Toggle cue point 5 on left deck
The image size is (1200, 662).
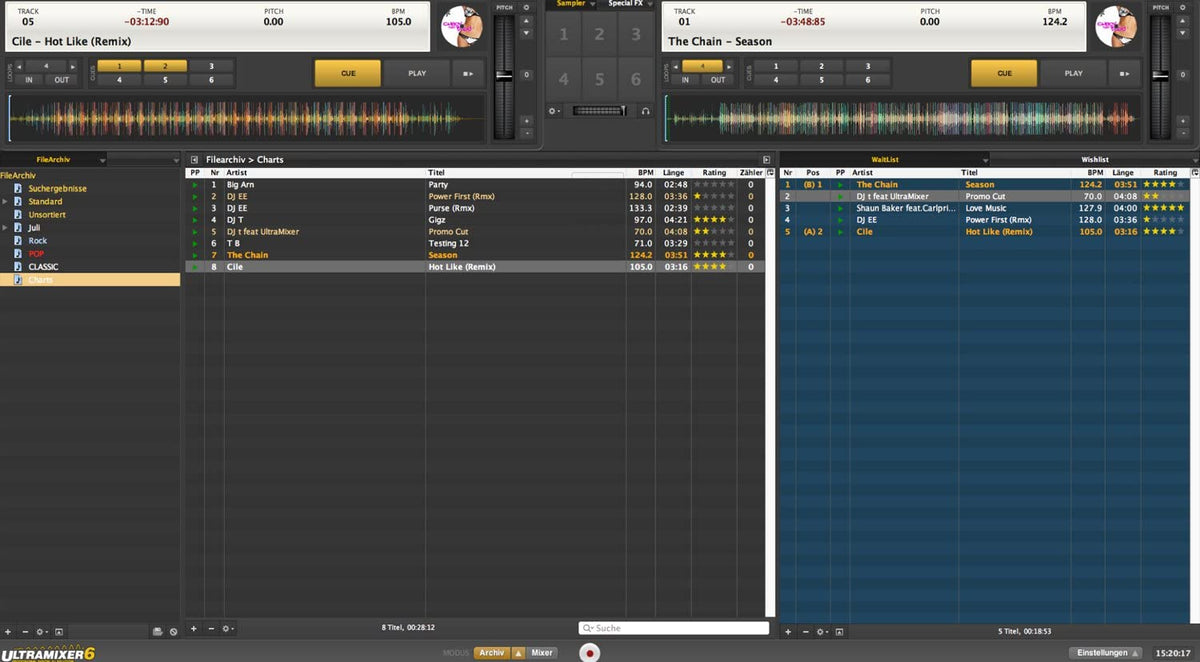click(x=166, y=80)
